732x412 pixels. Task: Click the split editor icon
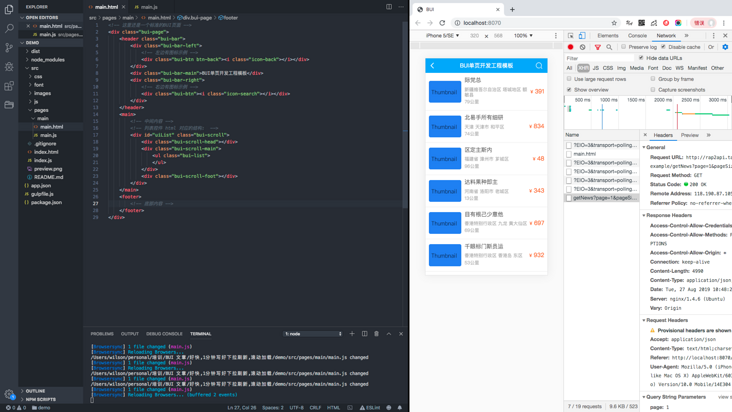pyautogui.click(x=389, y=7)
